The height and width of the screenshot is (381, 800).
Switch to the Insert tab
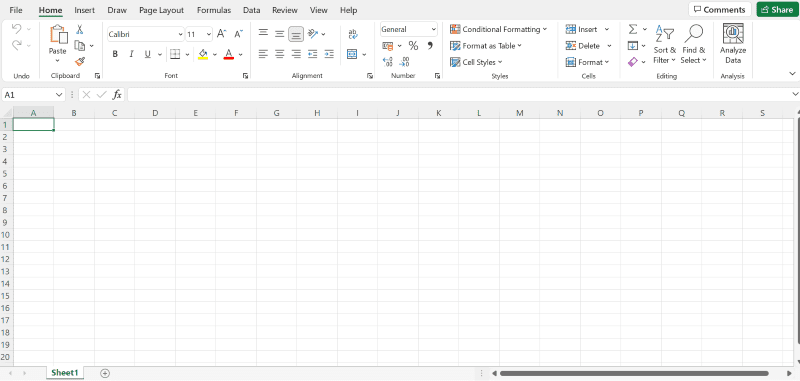[x=84, y=10]
